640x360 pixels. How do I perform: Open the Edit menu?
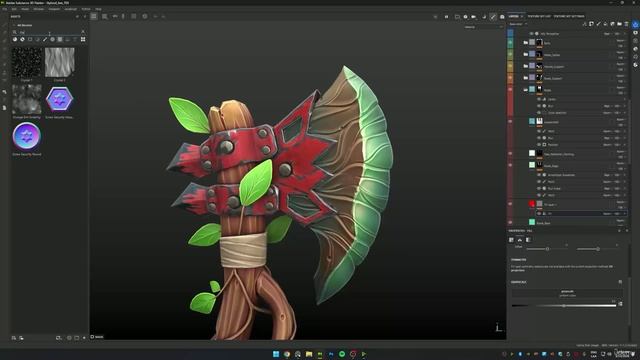pyautogui.click(x=14, y=9)
